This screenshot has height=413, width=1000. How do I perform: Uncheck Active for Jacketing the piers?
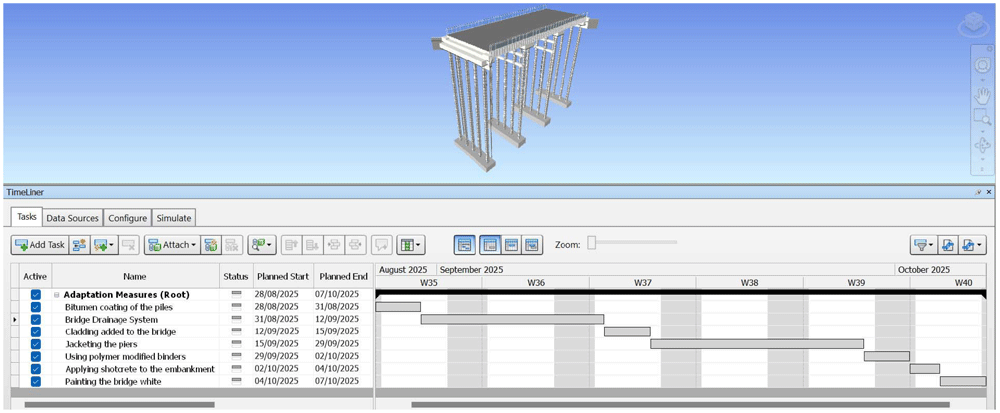tap(36, 344)
